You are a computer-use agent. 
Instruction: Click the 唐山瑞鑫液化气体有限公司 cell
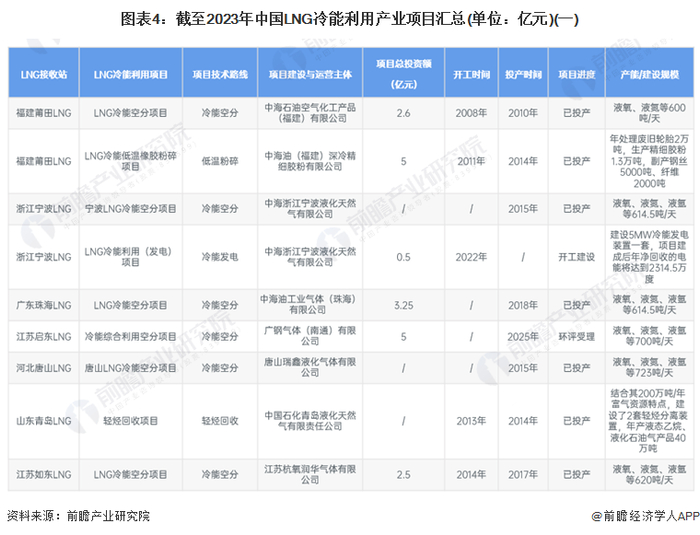point(310,367)
